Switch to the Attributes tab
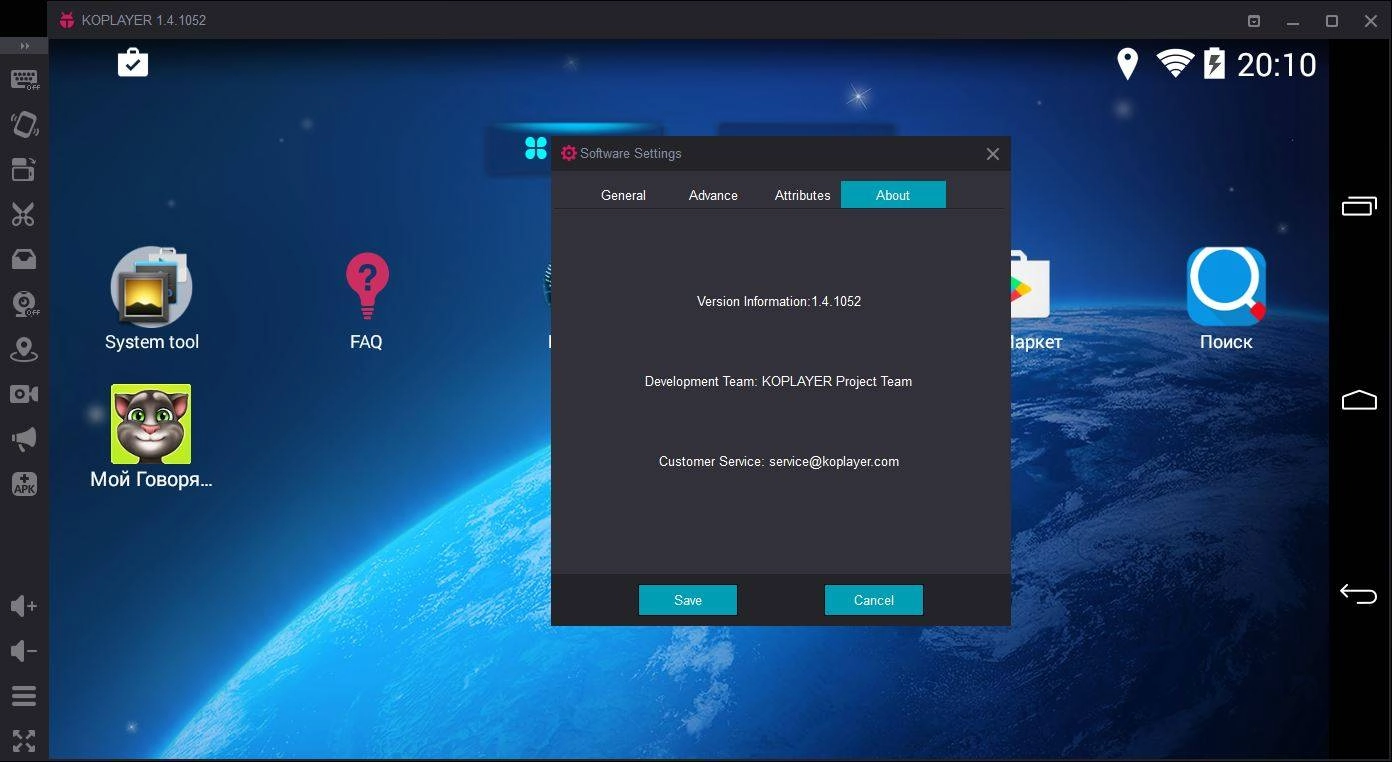The width and height of the screenshot is (1392, 762). pos(802,195)
